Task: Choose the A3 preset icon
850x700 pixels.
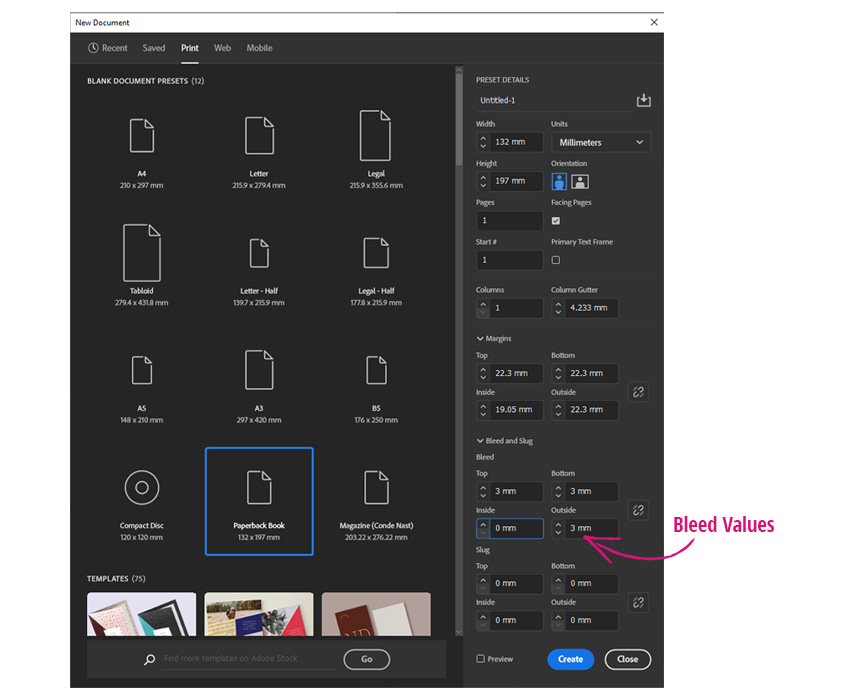Action: point(259,370)
